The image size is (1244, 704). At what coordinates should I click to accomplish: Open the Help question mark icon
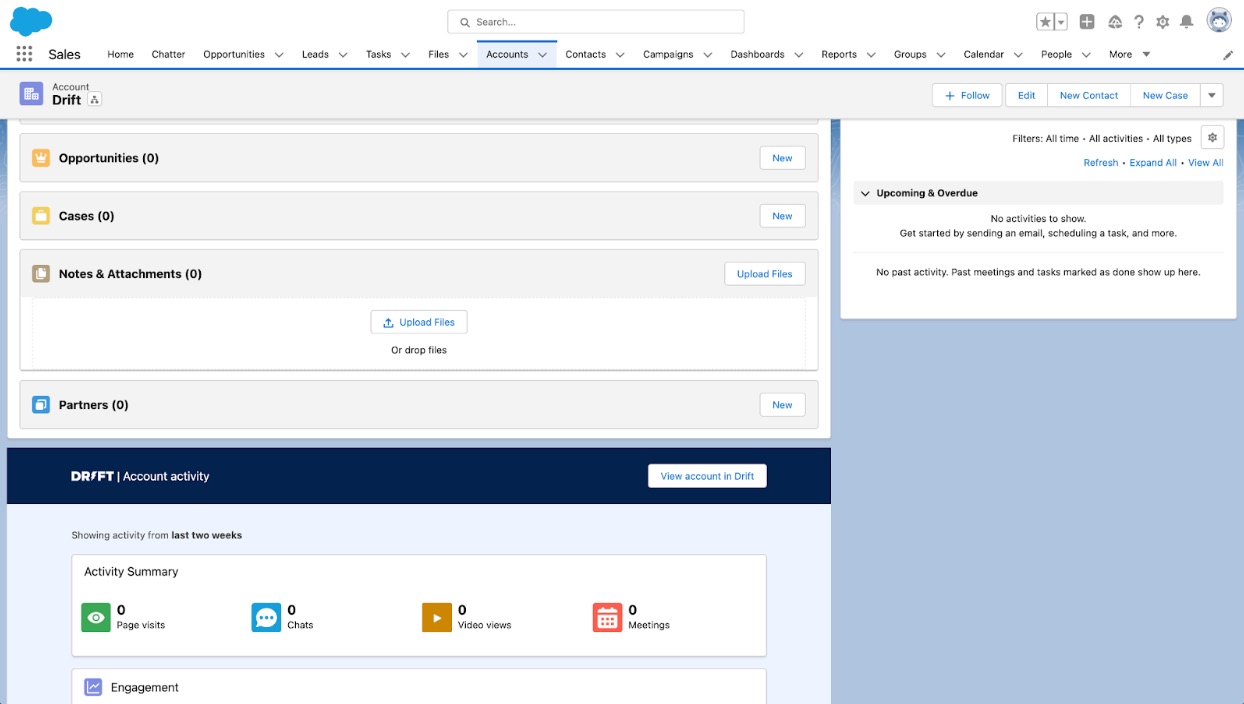click(x=1139, y=22)
